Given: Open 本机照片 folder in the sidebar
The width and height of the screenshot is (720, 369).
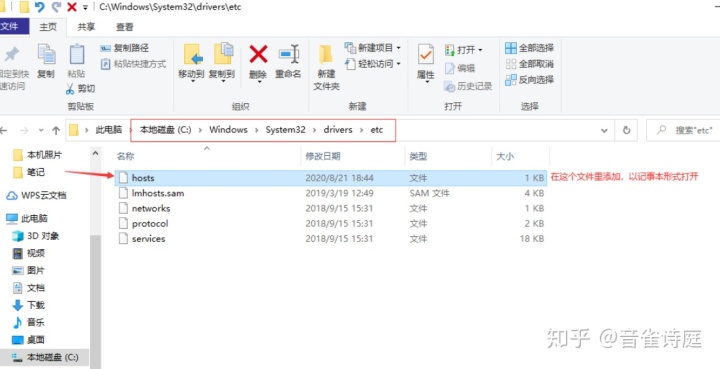Looking at the screenshot, I should tap(38, 155).
